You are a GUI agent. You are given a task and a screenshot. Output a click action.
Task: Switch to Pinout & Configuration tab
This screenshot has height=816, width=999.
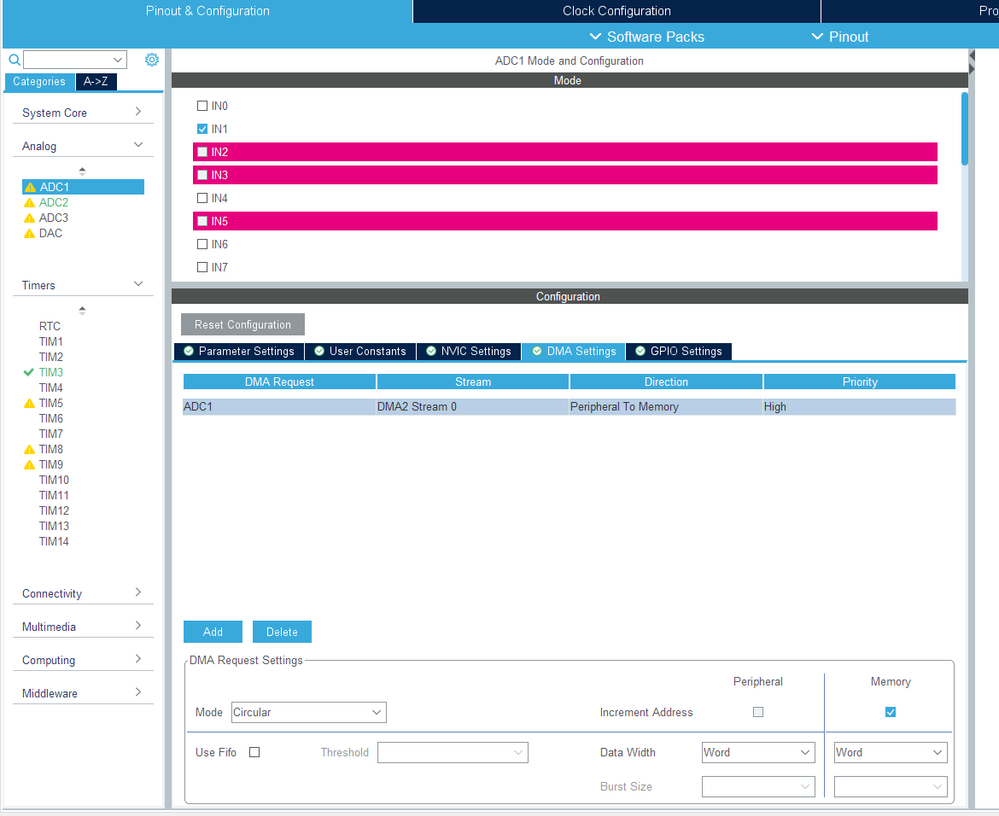pos(208,11)
